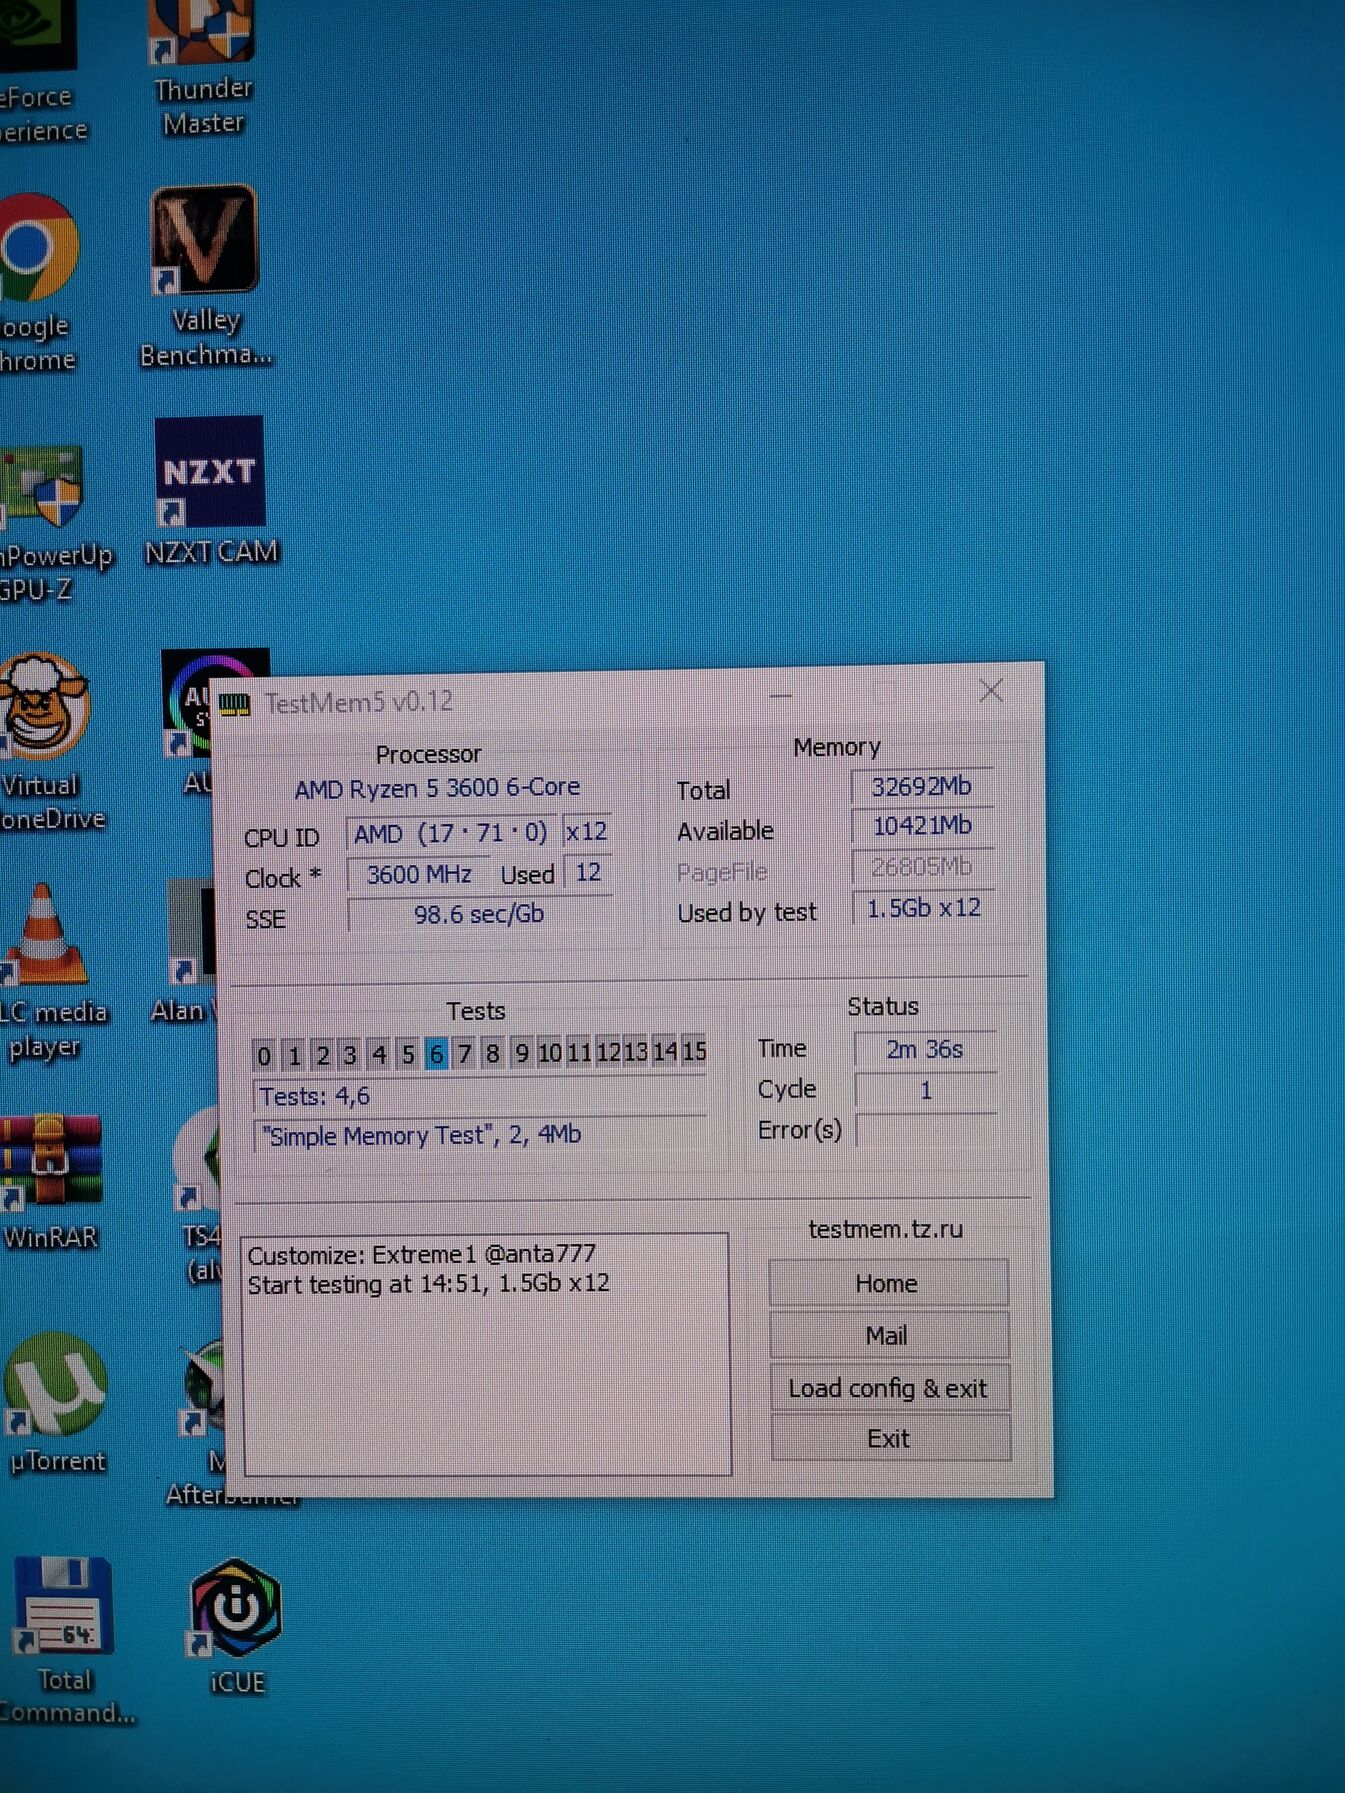Open Virtual CloneDrive desktop icon
The height and width of the screenshot is (1793, 1345).
coord(48,742)
